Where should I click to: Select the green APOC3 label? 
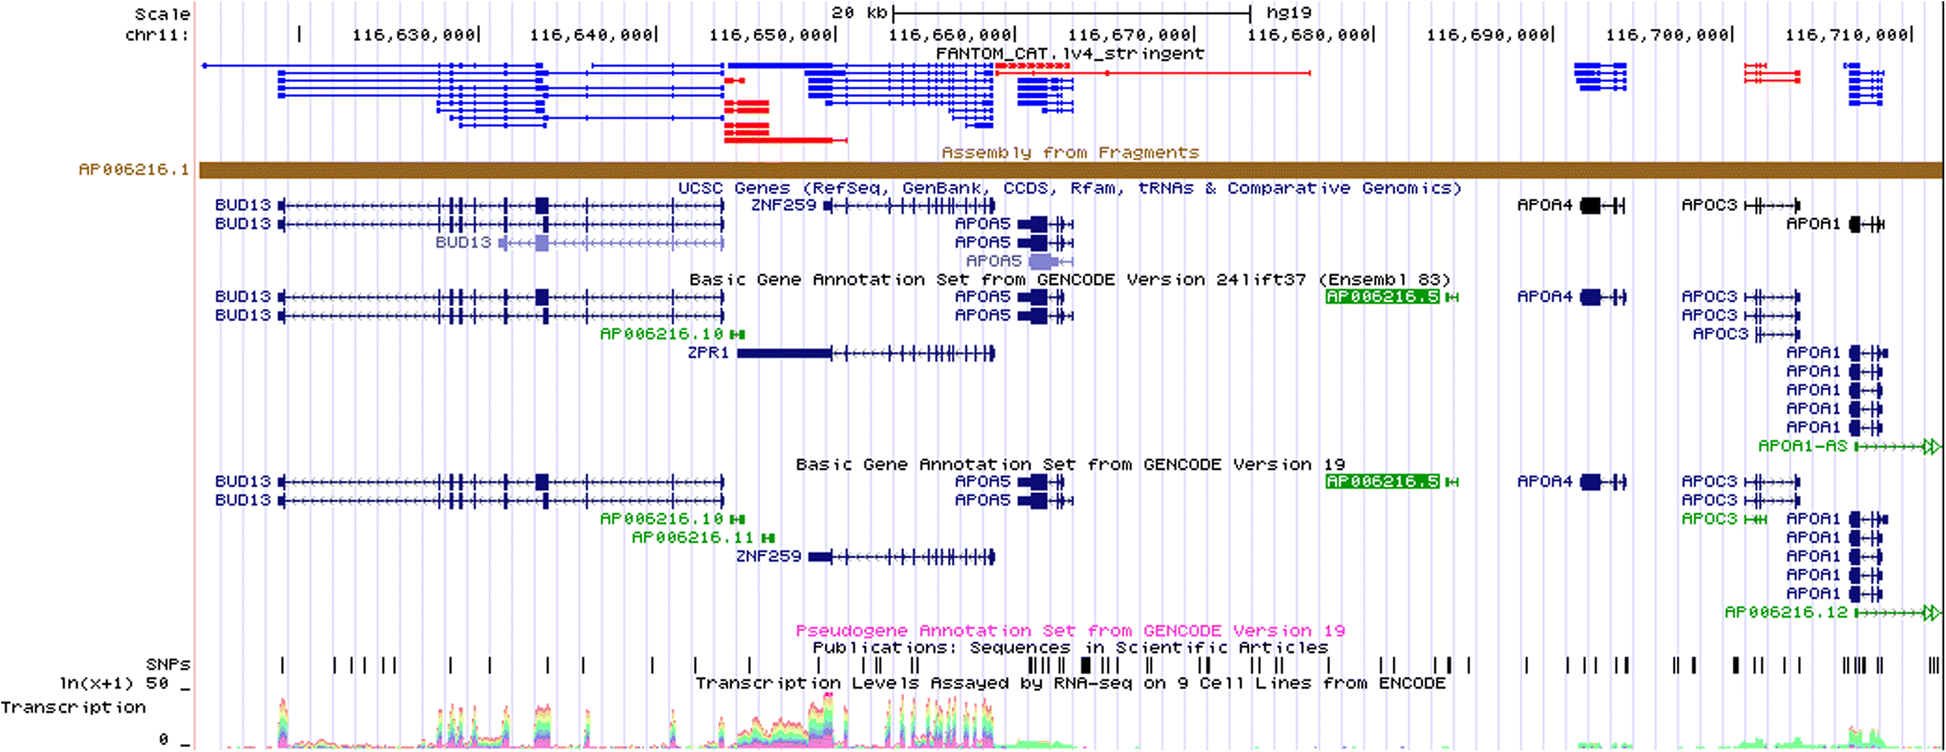pos(1709,519)
